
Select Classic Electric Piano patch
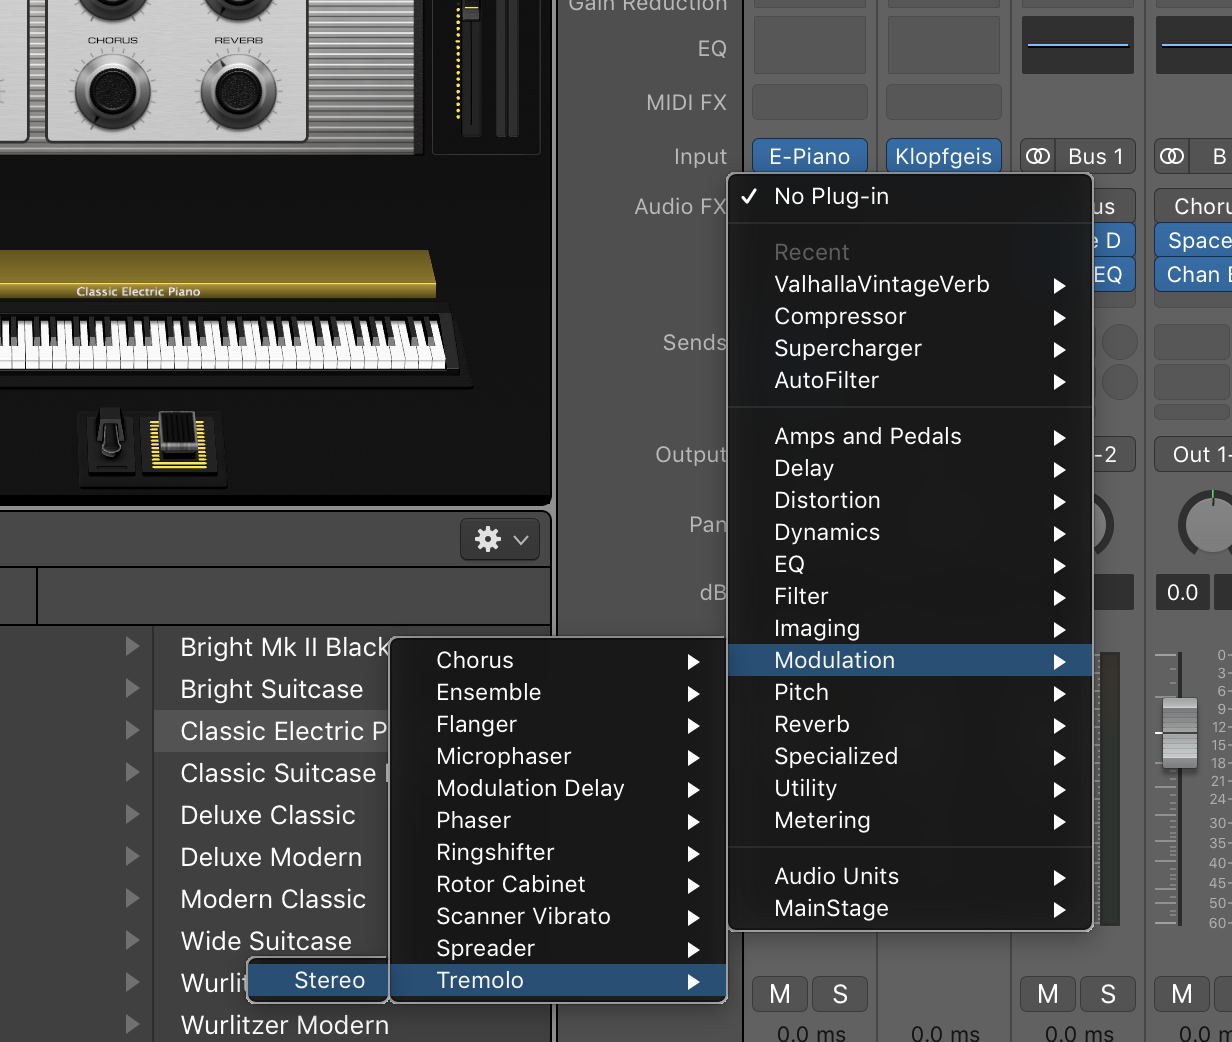coord(272,731)
